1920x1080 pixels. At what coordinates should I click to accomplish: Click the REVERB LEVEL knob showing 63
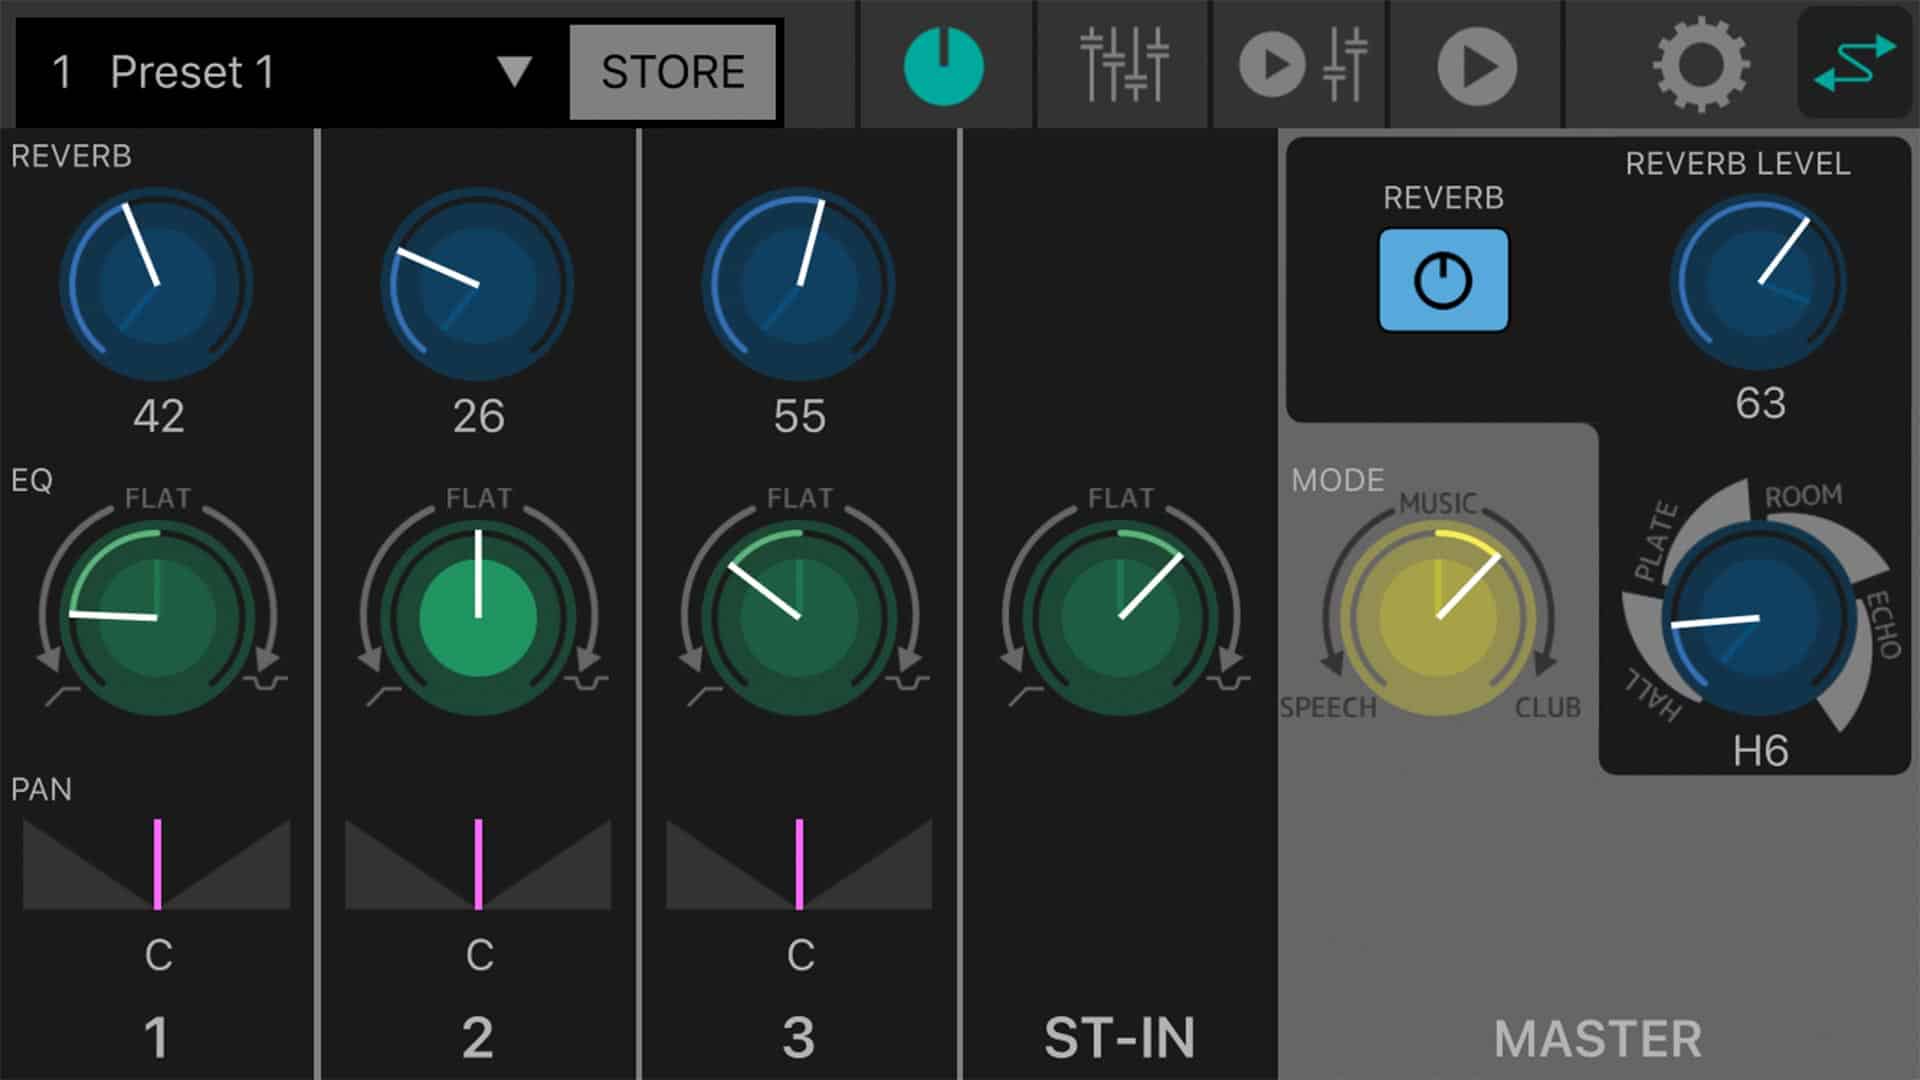[1759, 283]
